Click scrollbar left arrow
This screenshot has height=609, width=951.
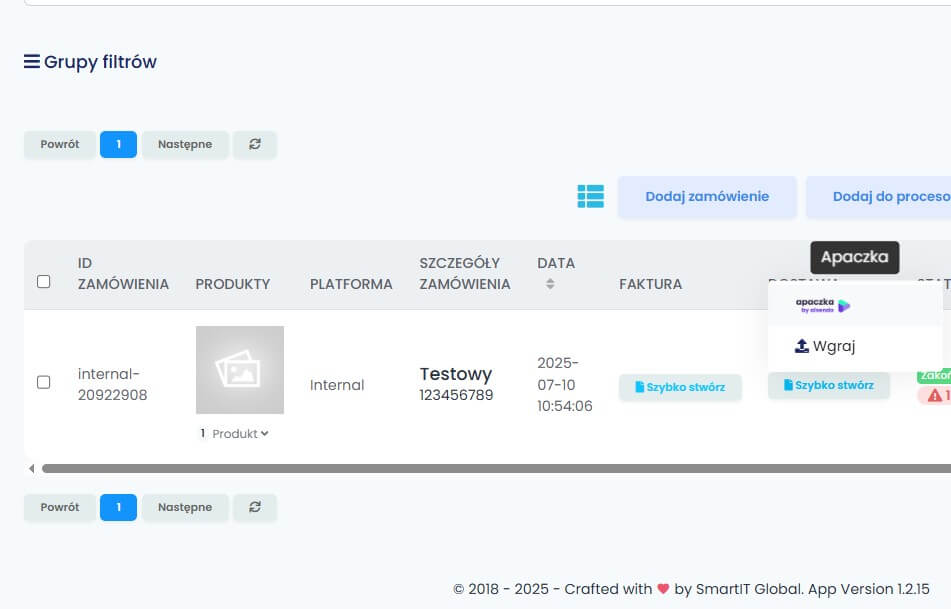click(x=31, y=468)
